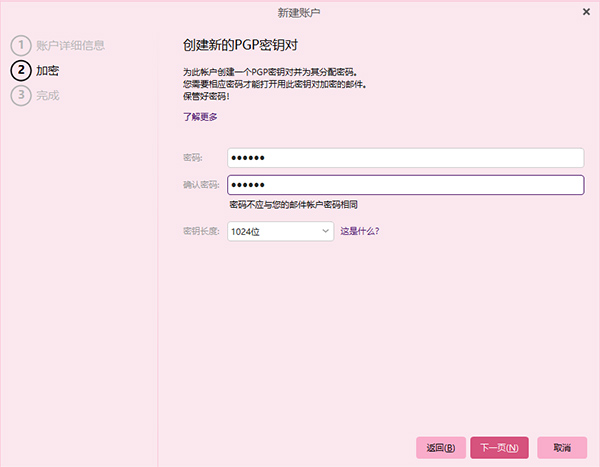Cancel with the 取消 button
600x467 pixels.
pyautogui.click(x=561, y=447)
